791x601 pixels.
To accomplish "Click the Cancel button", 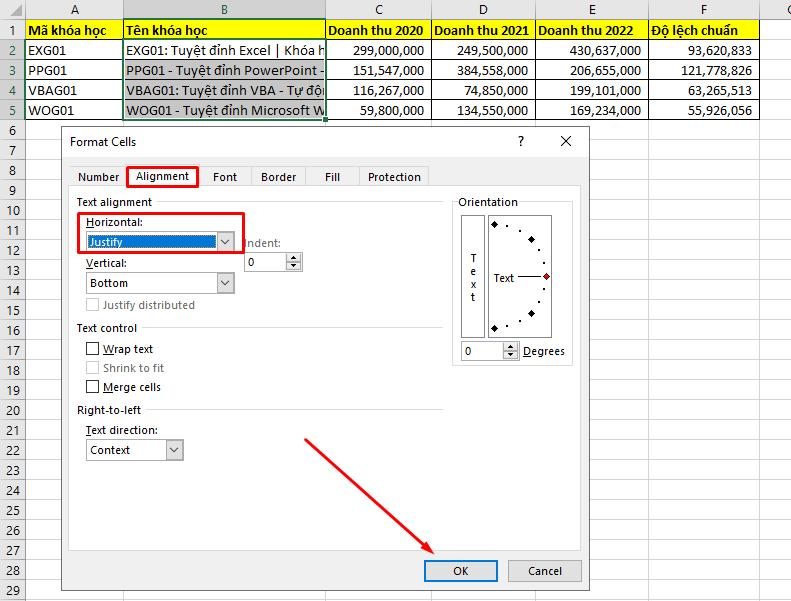I will click(544, 571).
